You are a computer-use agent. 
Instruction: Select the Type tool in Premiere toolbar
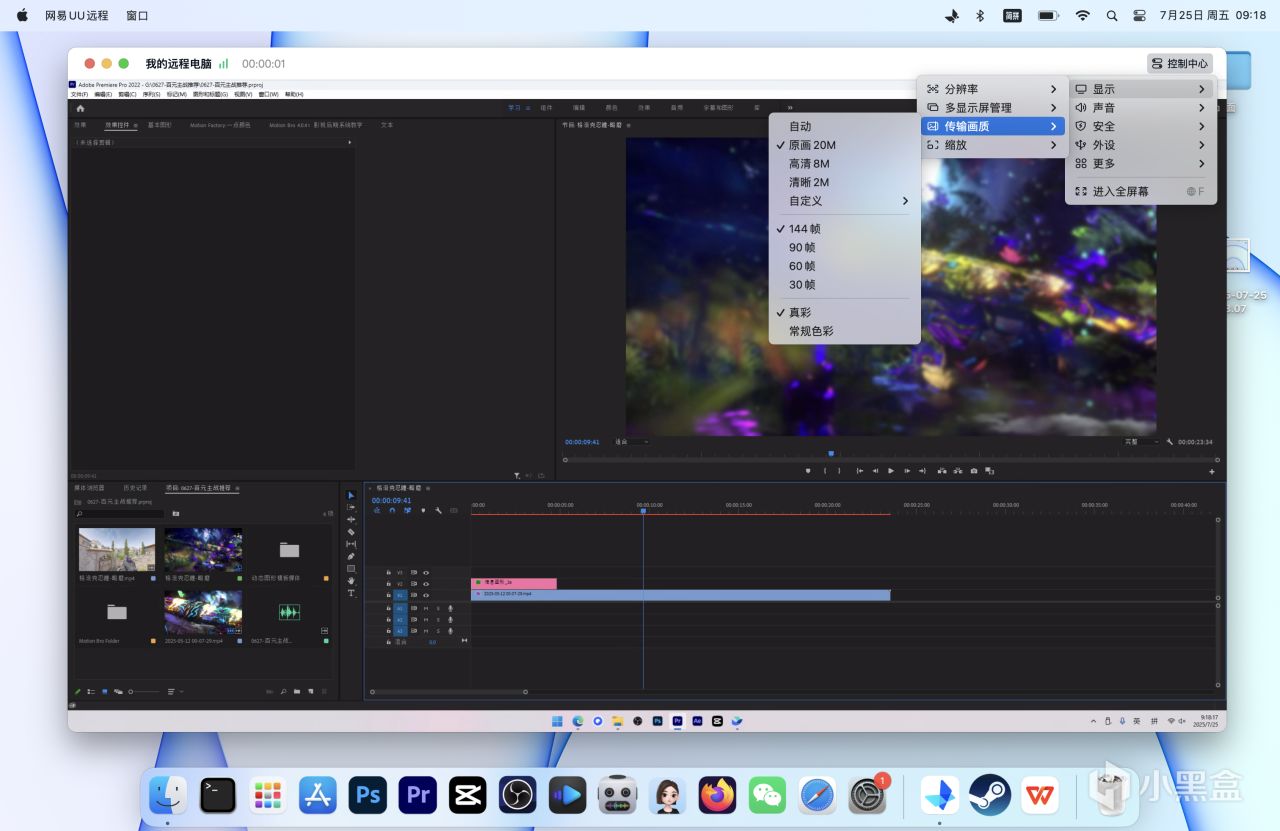351,593
